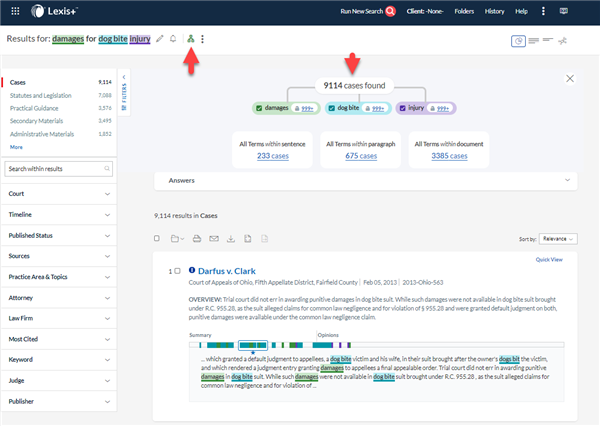Click the lock icon in damages chip
600x426 pixels.
pos(297,108)
